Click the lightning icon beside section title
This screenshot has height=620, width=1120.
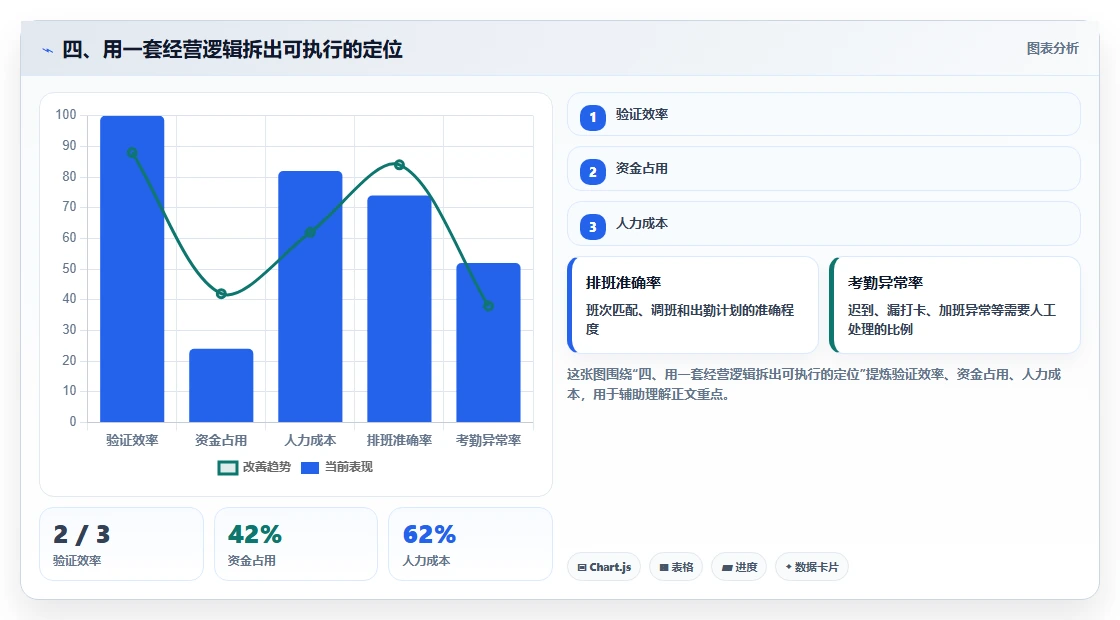click(x=48, y=50)
